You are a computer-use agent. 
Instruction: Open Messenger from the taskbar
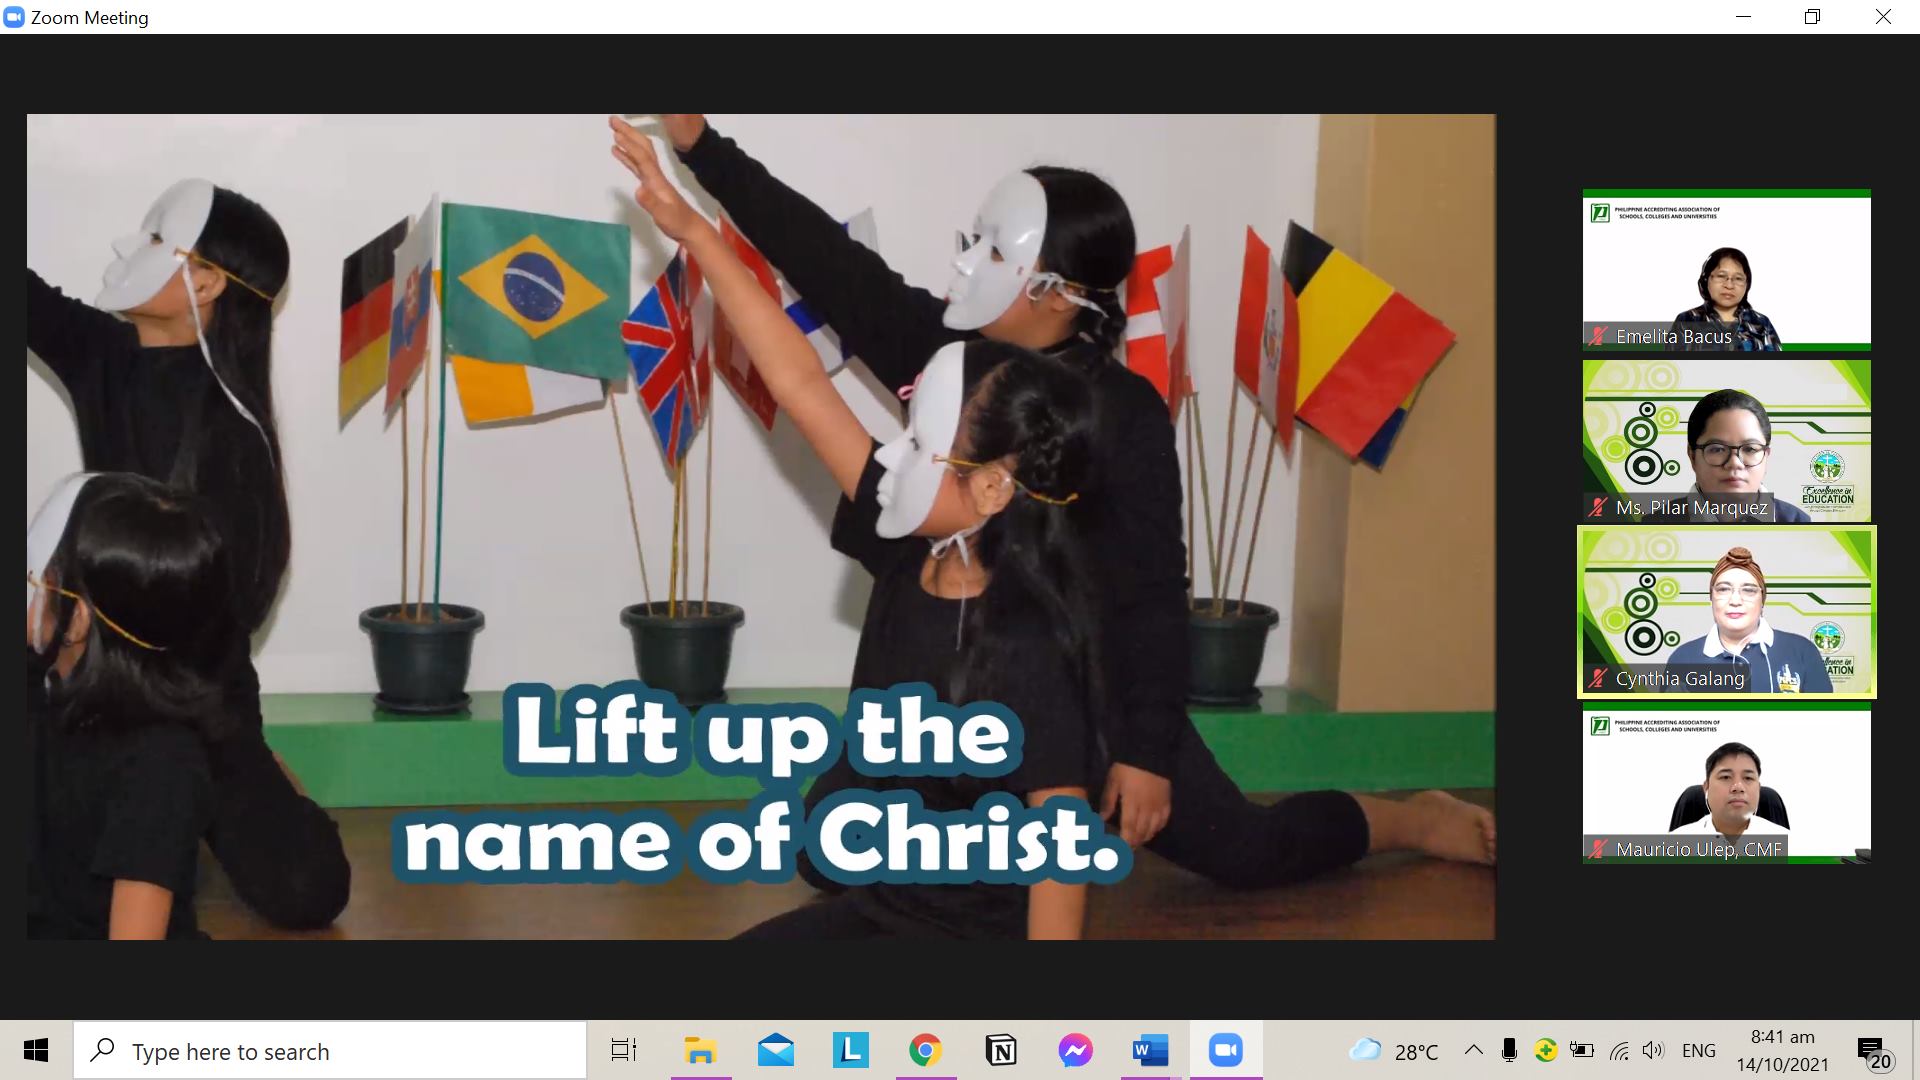coord(1075,1050)
